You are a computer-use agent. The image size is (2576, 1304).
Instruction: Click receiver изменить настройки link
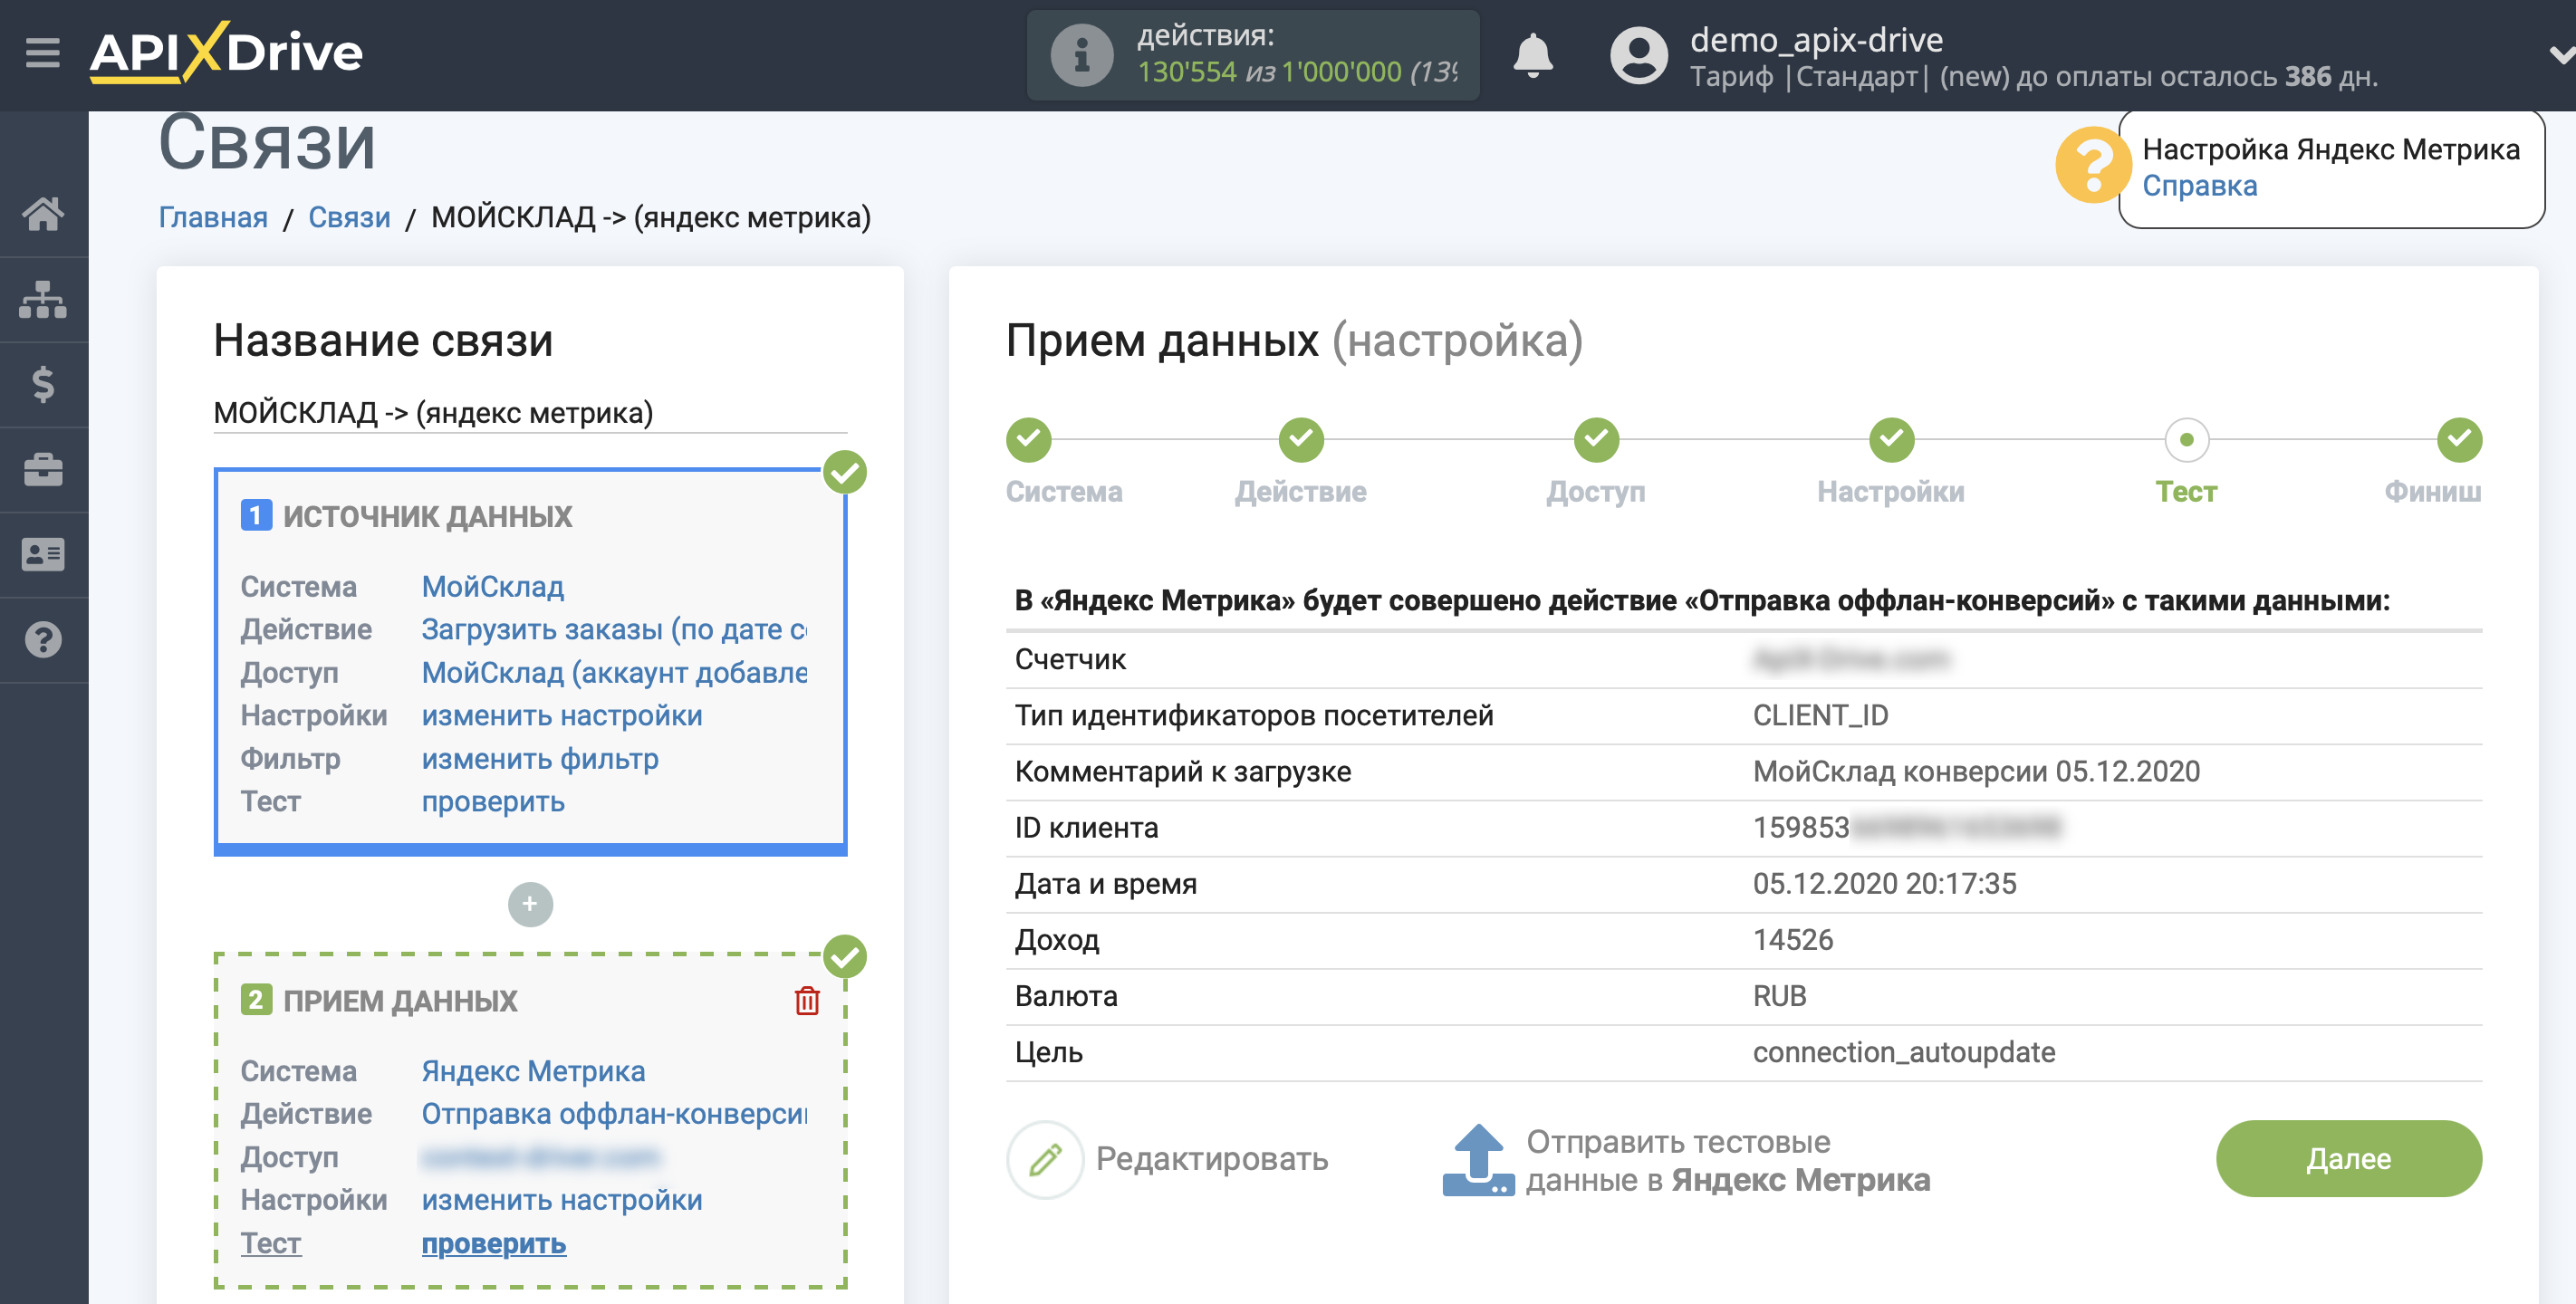click(561, 1200)
